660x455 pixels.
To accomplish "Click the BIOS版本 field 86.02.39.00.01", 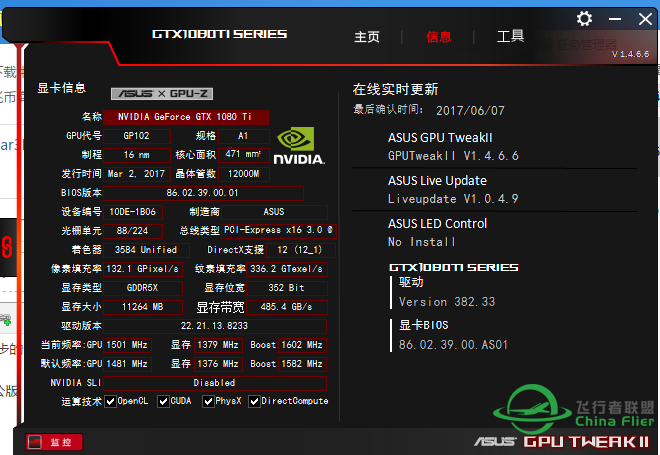I will (x=203, y=193).
